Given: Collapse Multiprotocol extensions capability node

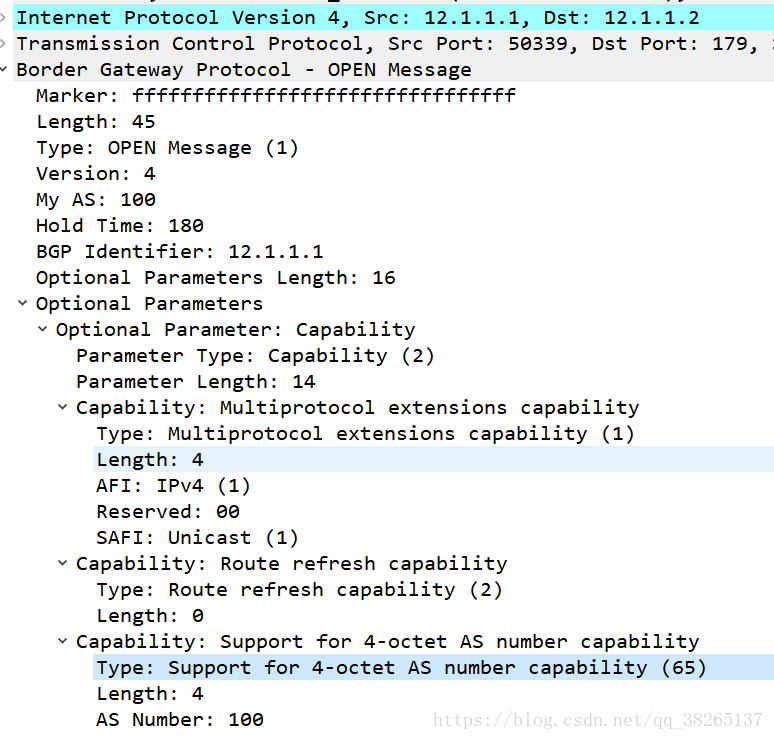Looking at the screenshot, I should pyautogui.click(x=63, y=408).
